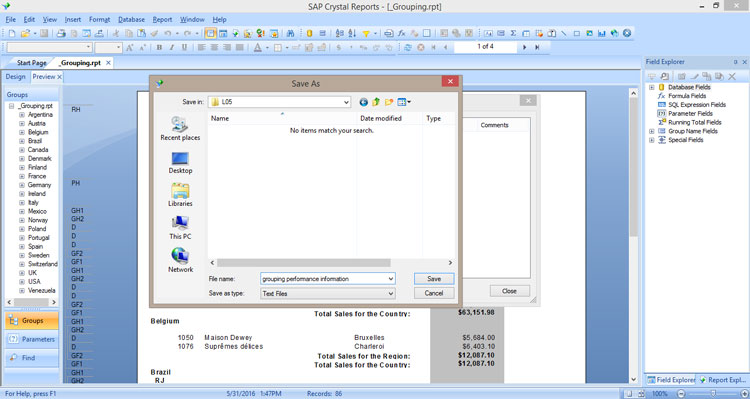
Task: Click the yellow funnel Select Expert icon
Action: coord(366,33)
